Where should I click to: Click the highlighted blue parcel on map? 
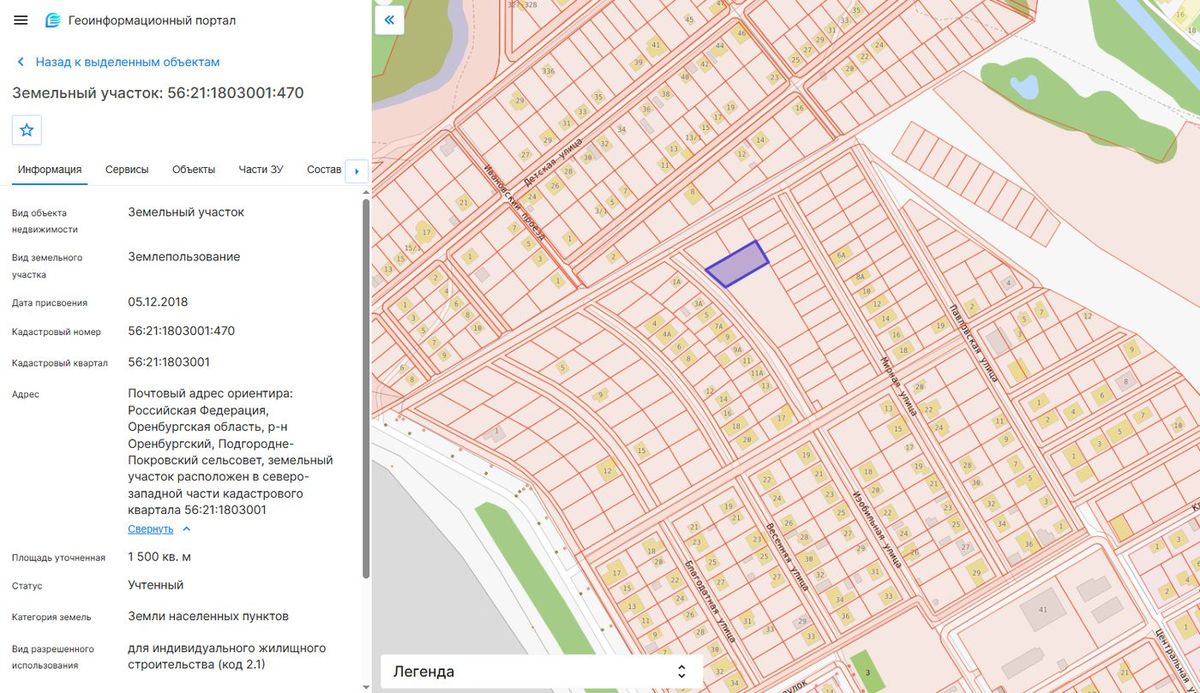point(737,264)
